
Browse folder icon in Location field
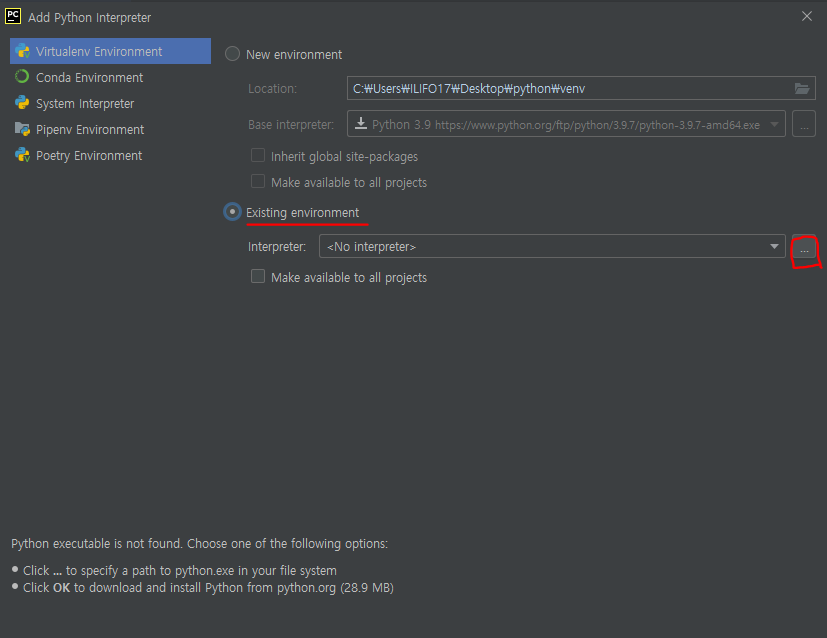pyautogui.click(x=802, y=88)
